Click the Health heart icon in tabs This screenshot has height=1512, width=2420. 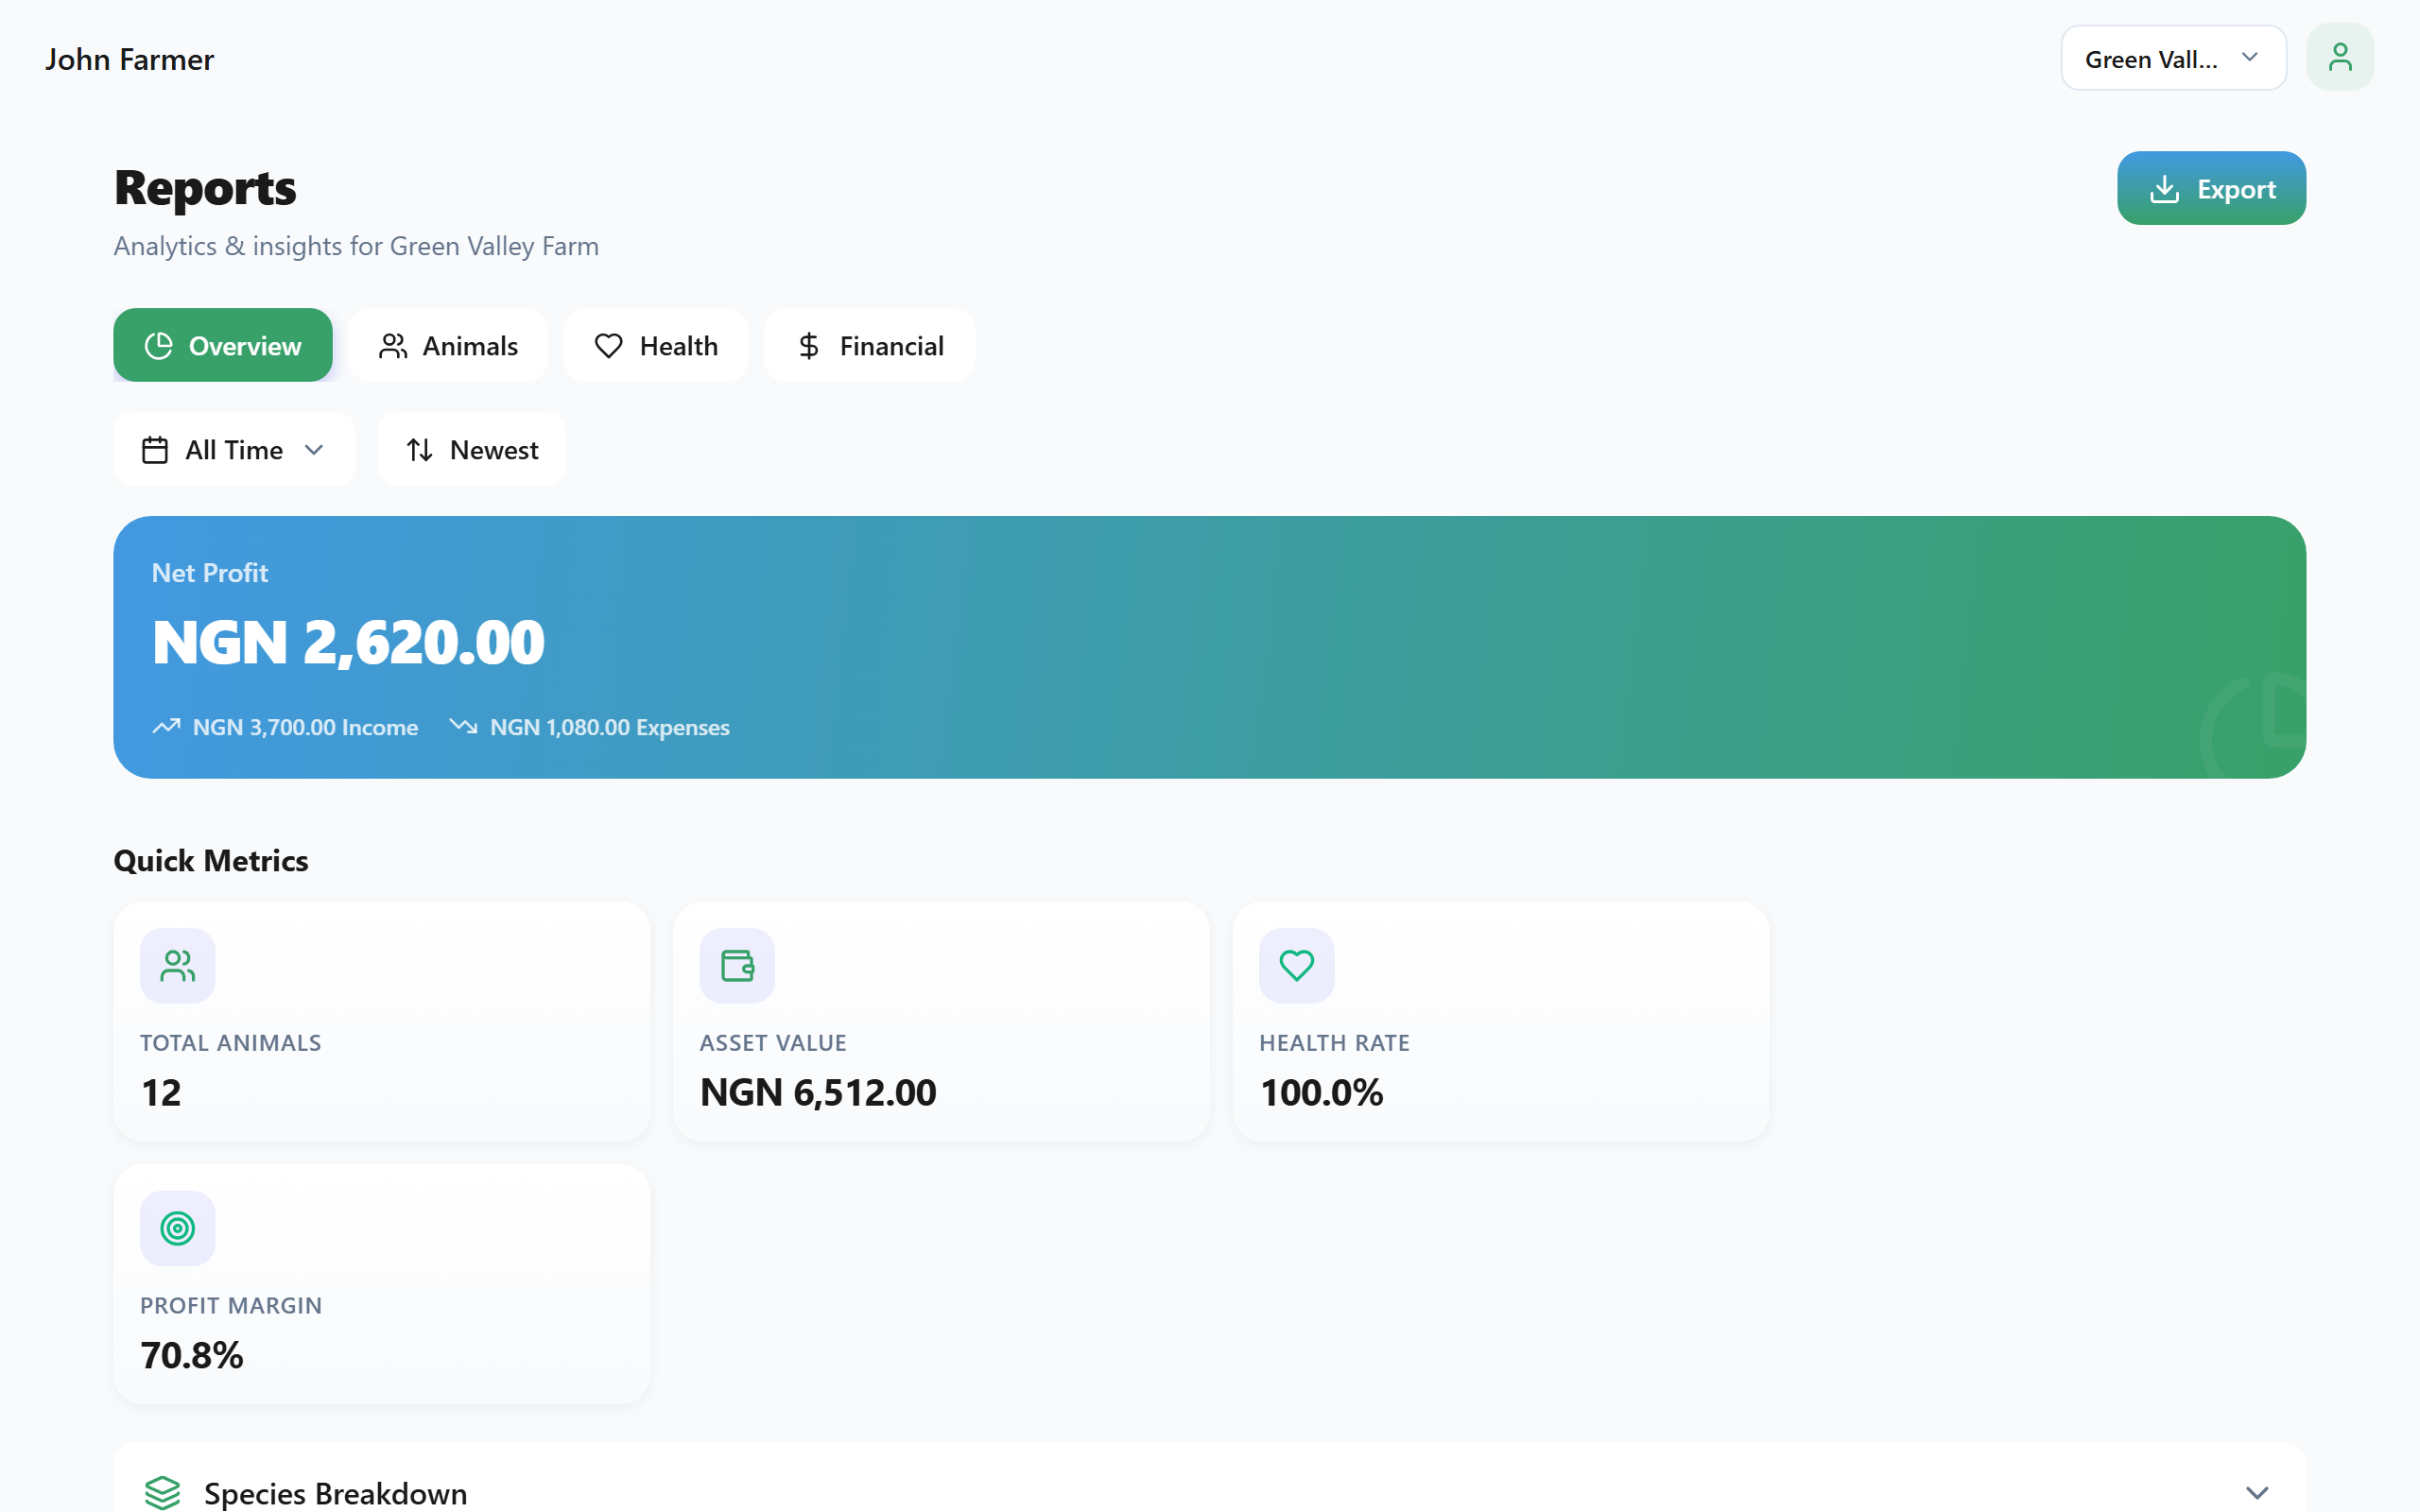tap(608, 346)
